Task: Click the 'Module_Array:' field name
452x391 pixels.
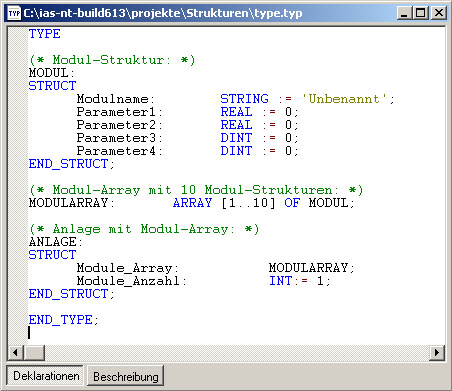Action: 128,268
